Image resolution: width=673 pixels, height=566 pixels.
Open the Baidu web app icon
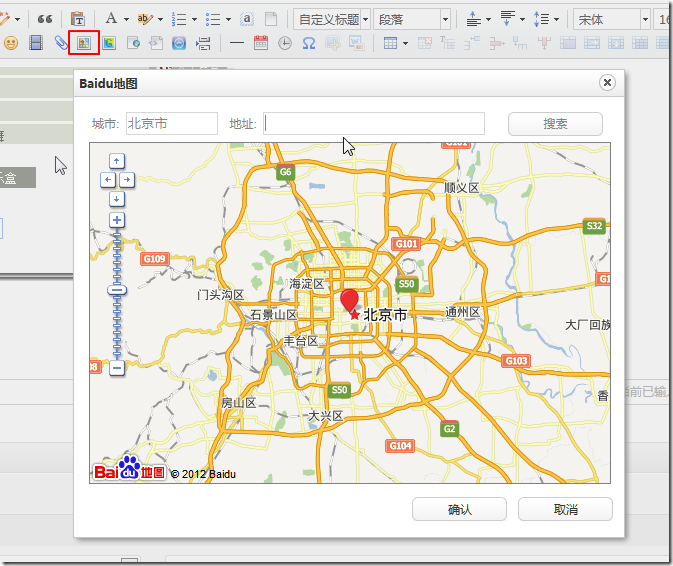pos(179,43)
